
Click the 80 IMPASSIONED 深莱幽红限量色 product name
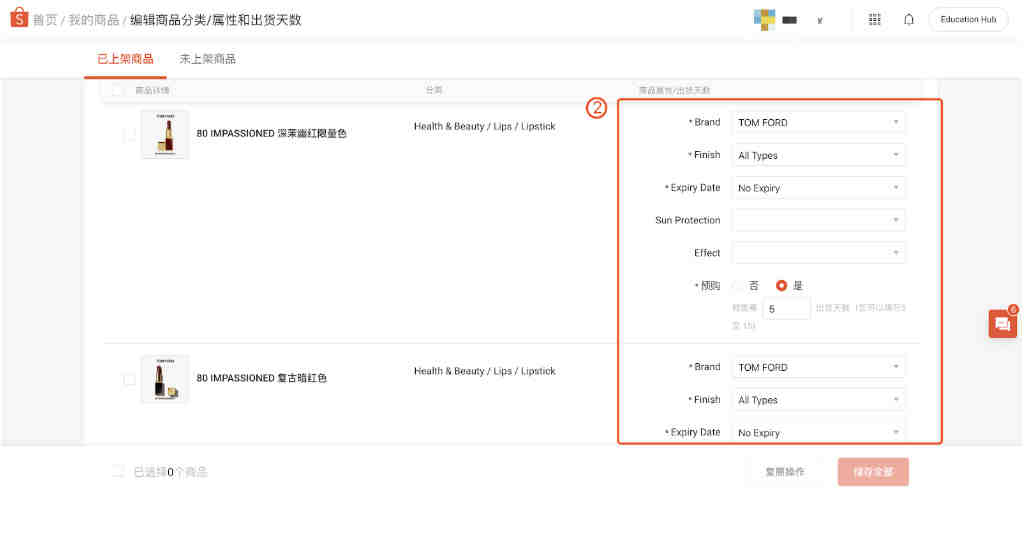pos(271,133)
